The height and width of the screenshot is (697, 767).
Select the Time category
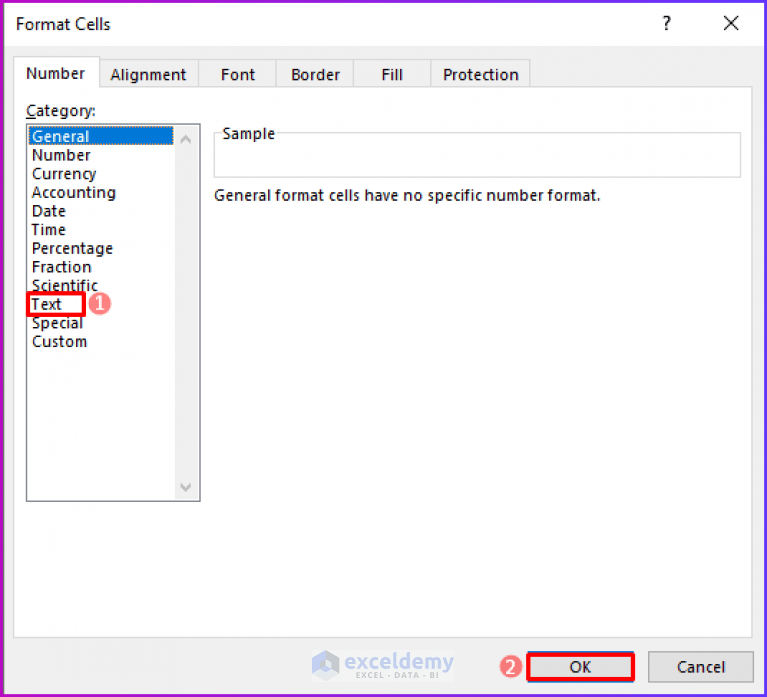[x=101, y=229]
